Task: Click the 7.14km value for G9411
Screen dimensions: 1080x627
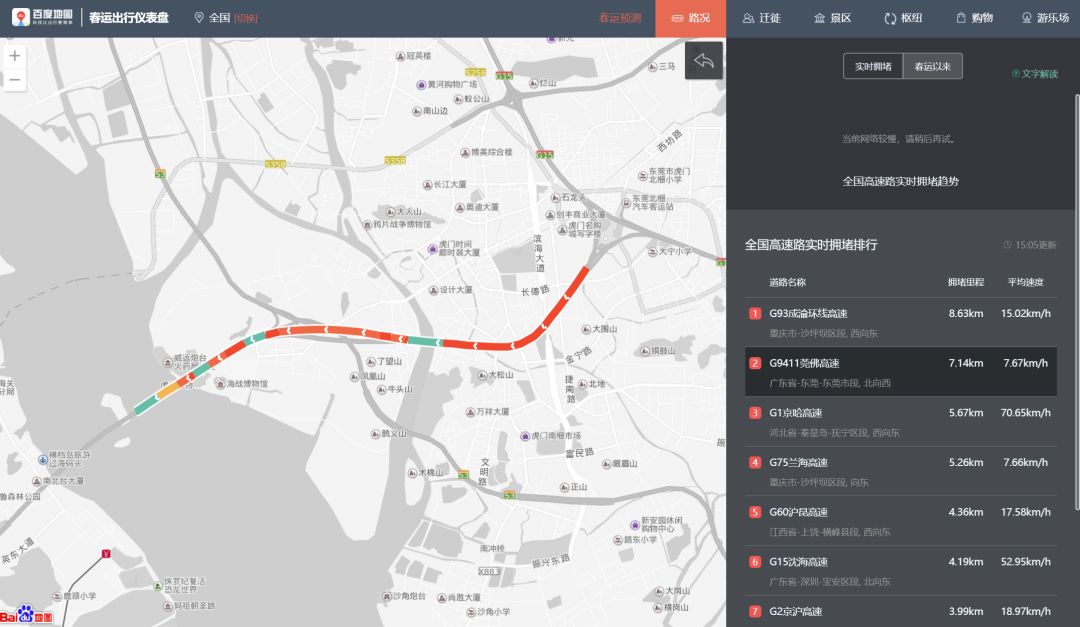Action: pyautogui.click(x=966, y=363)
